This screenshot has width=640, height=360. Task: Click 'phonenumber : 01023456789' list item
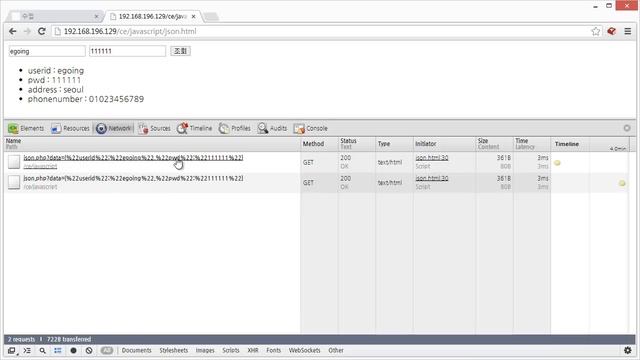tap(86, 99)
